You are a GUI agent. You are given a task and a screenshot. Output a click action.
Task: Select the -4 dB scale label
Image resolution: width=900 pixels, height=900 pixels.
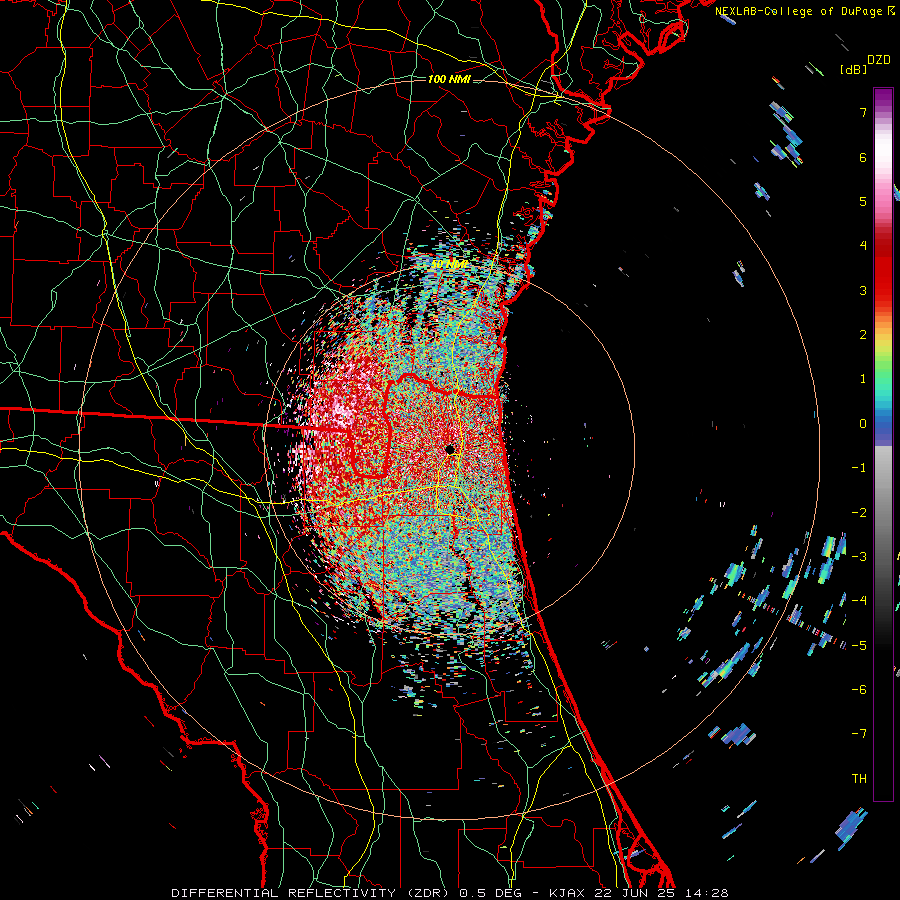point(859,601)
